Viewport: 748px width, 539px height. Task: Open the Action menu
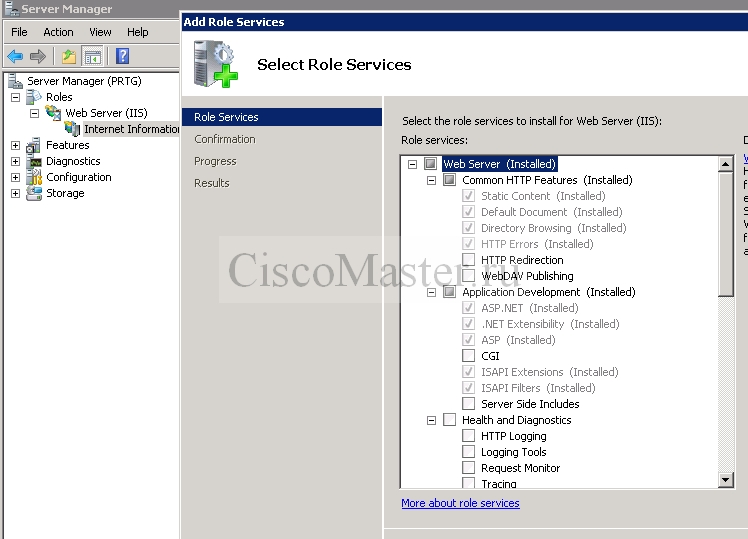click(58, 32)
